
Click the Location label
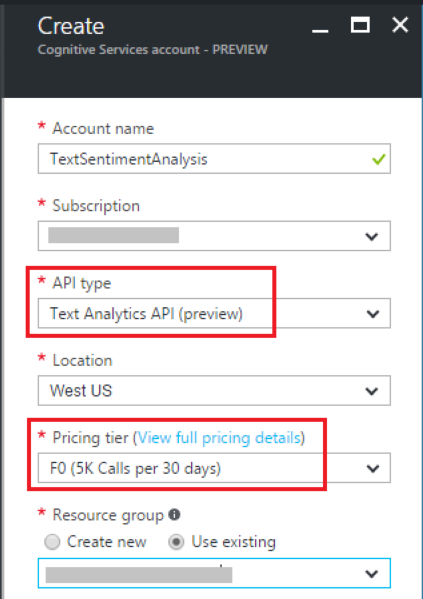point(82,360)
